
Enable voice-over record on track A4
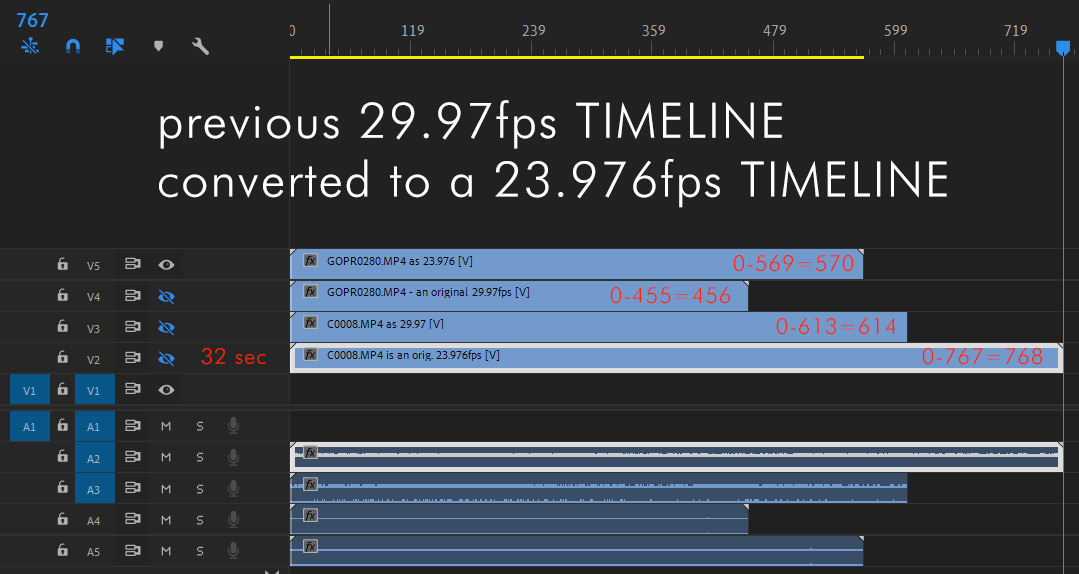tap(233, 520)
